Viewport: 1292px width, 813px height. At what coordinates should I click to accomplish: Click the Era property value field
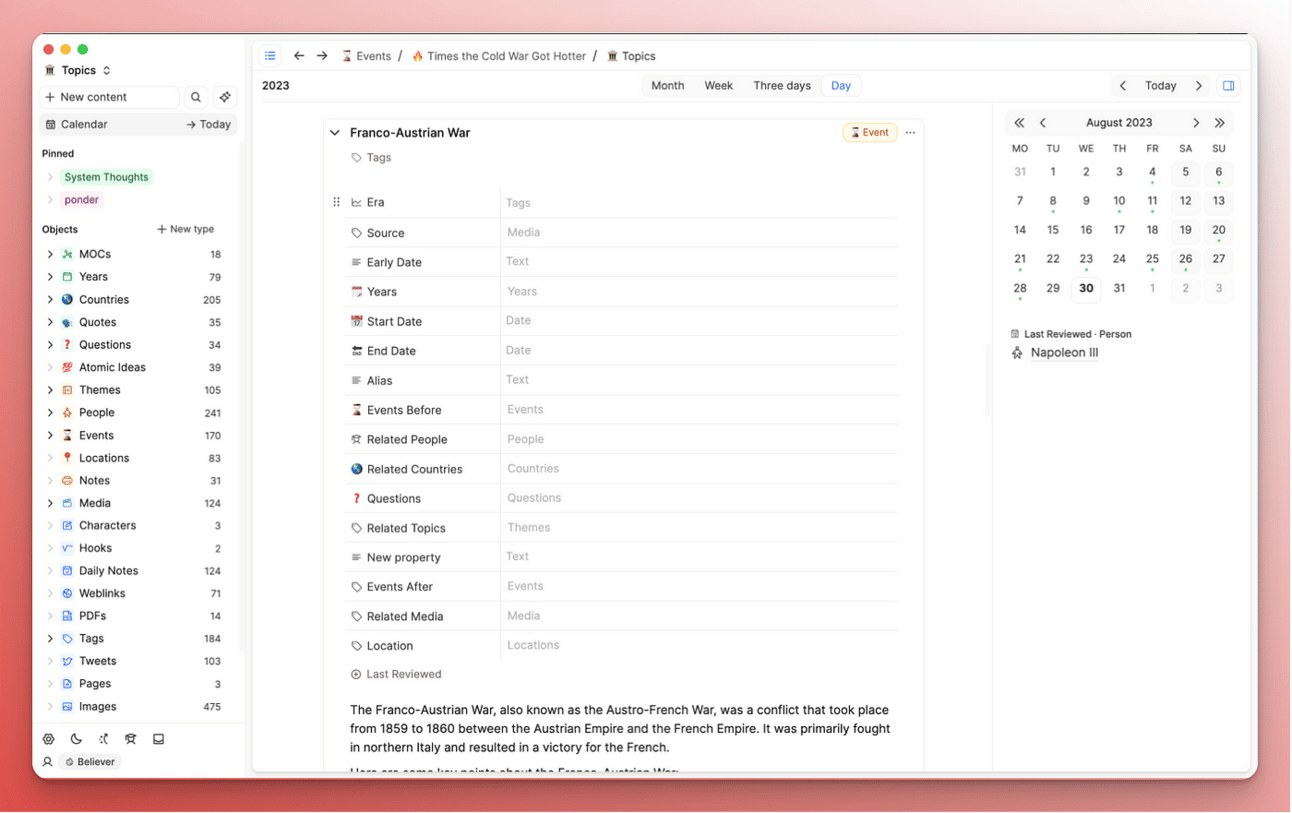click(699, 203)
